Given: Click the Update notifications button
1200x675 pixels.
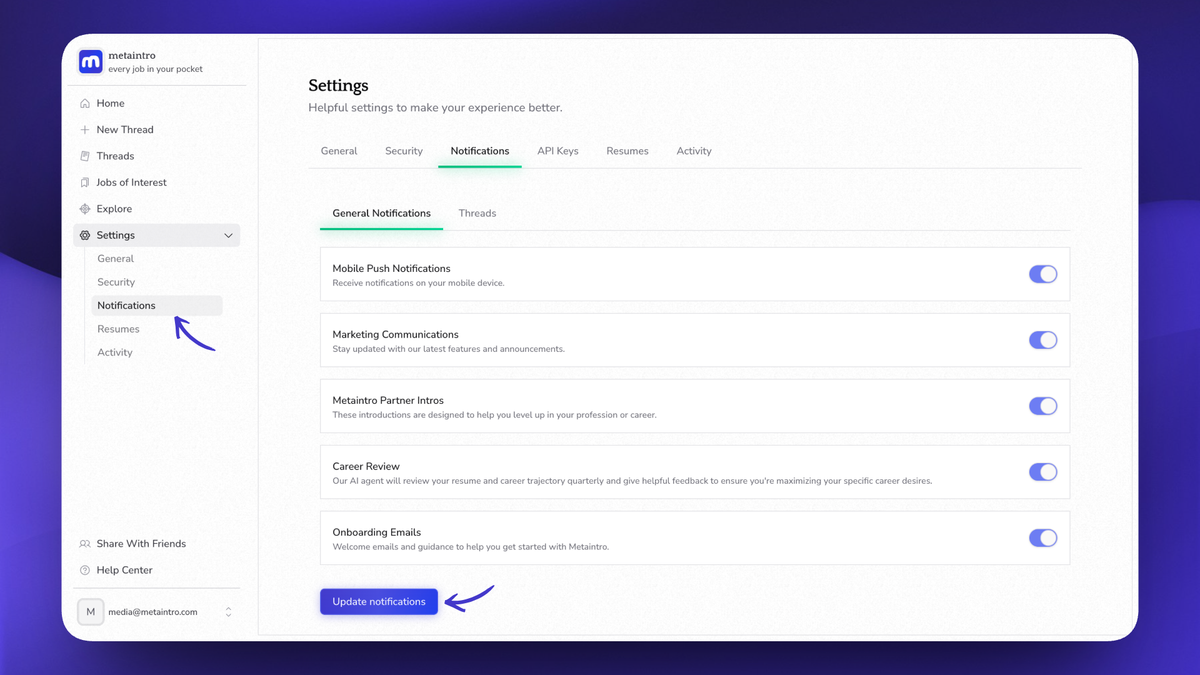Looking at the screenshot, I should pyautogui.click(x=379, y=602).
